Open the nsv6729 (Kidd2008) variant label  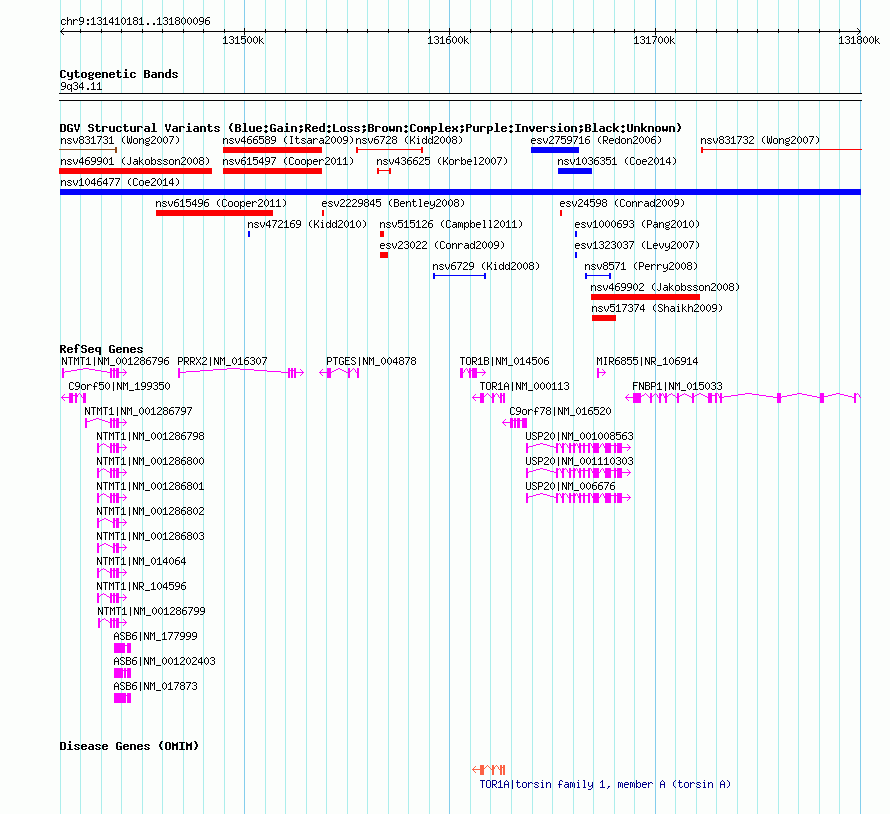click(486, 266)
